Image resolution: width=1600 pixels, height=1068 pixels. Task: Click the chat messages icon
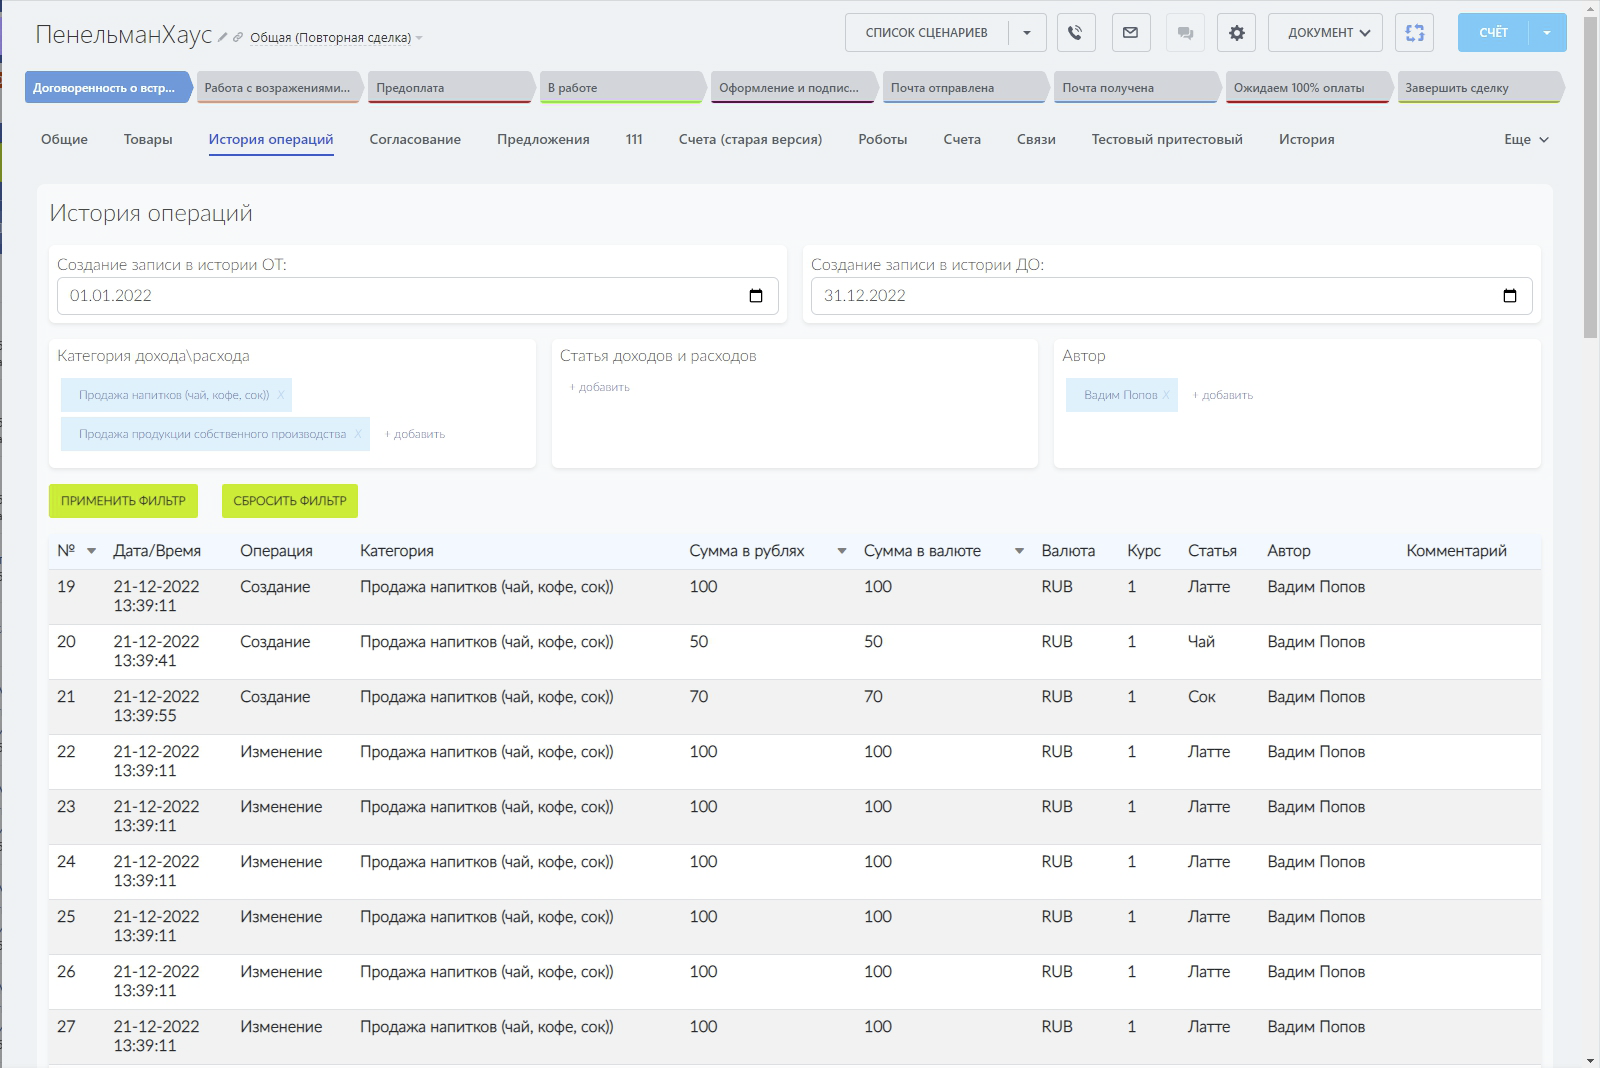pos(1185,33)
